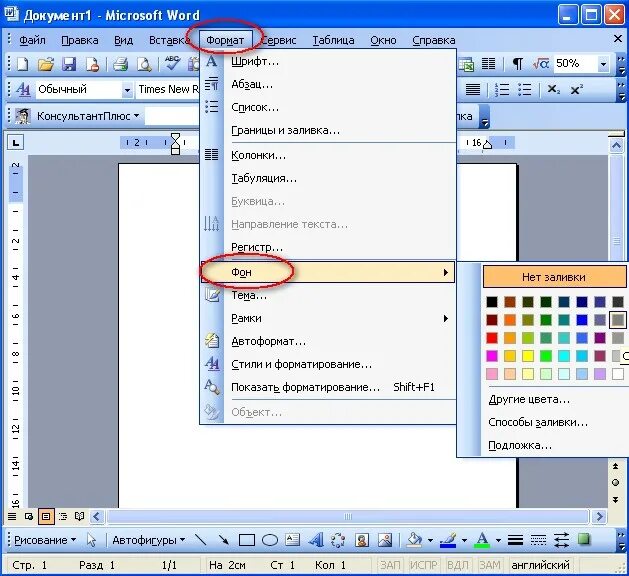Image resolution: width=629 pixels, height=576 pixels.
Task: Expand Рисование drawing menu
Action: 45,540
